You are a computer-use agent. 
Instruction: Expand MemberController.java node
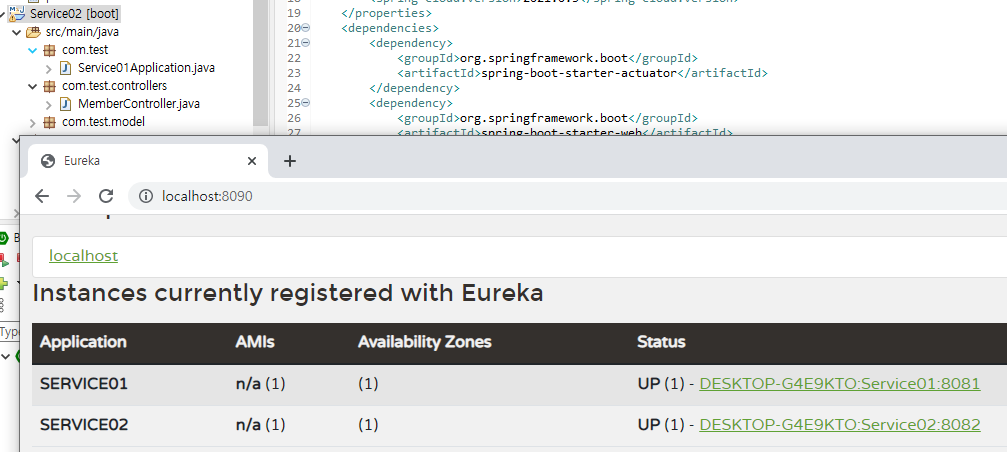click(x=49, y=103)
